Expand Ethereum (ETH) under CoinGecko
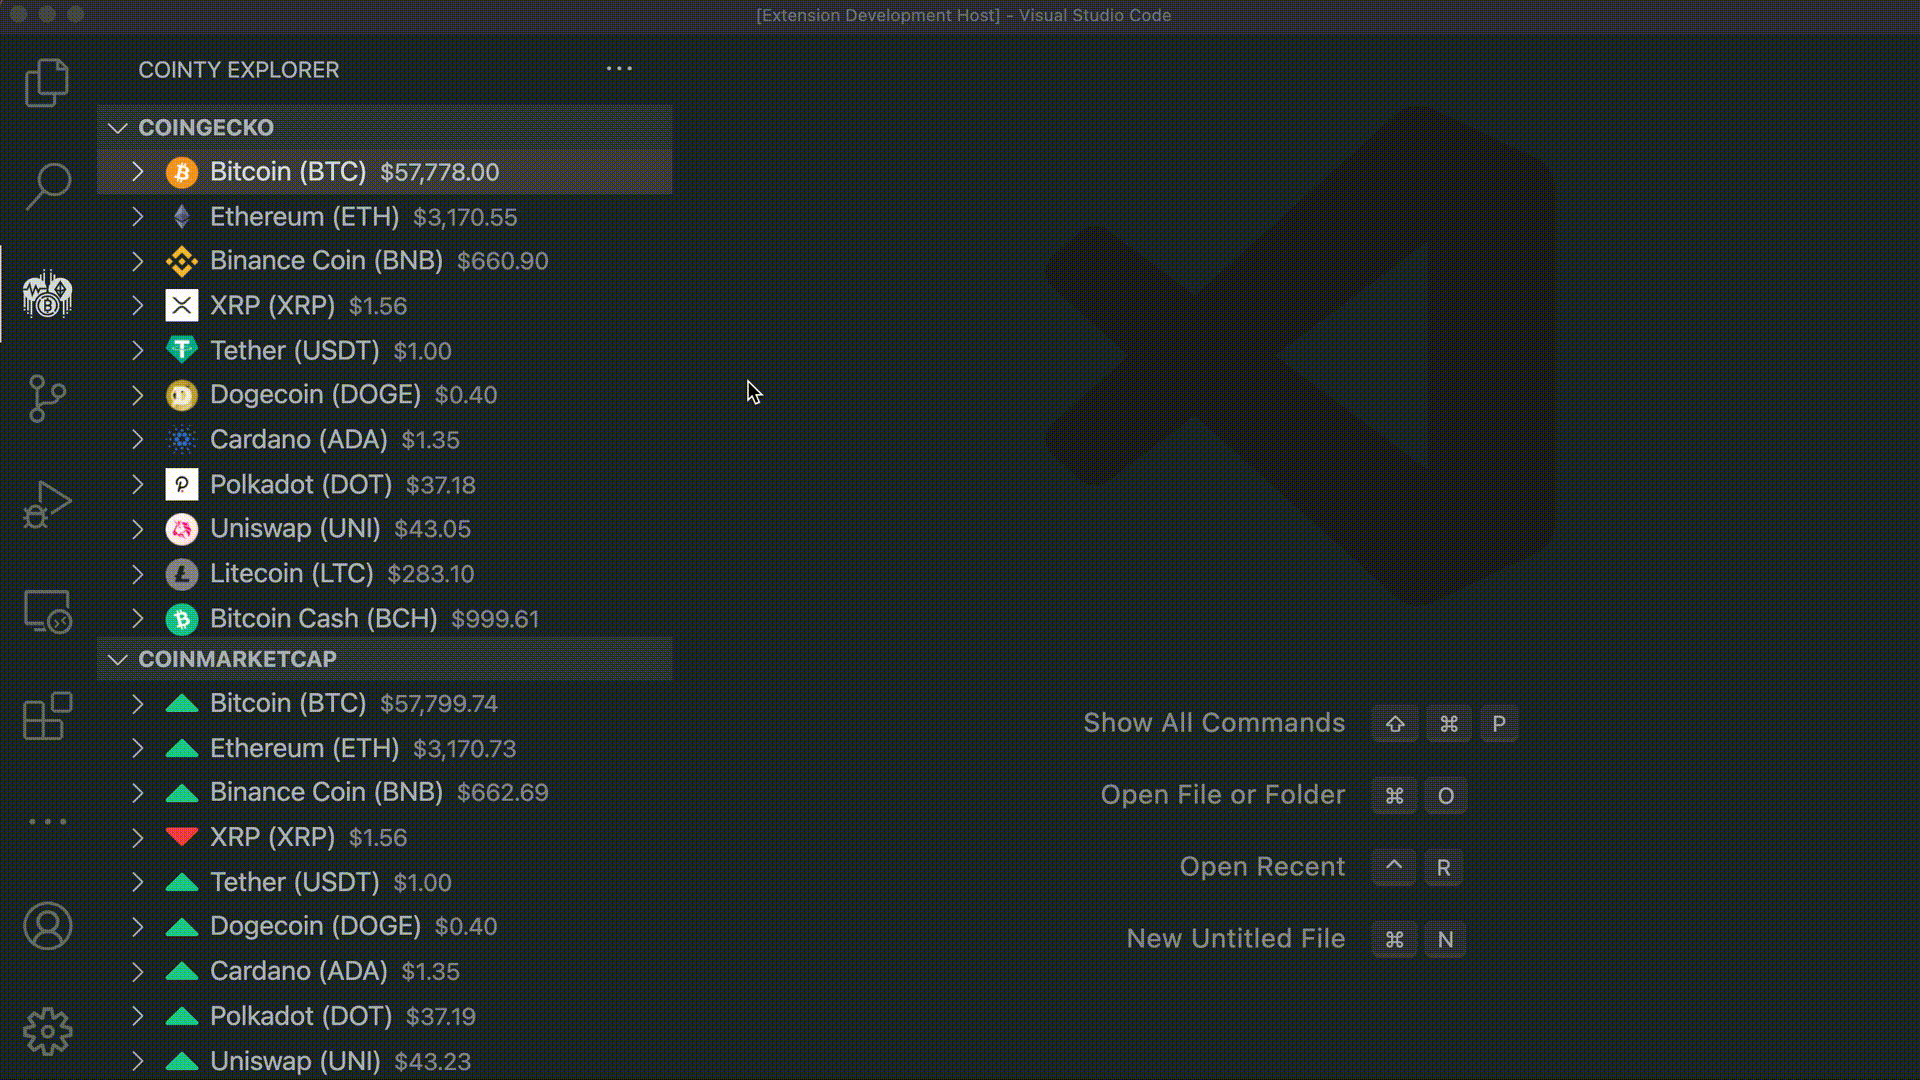The width and height of the screenshot is (1920, 1080). pos(138,217)
